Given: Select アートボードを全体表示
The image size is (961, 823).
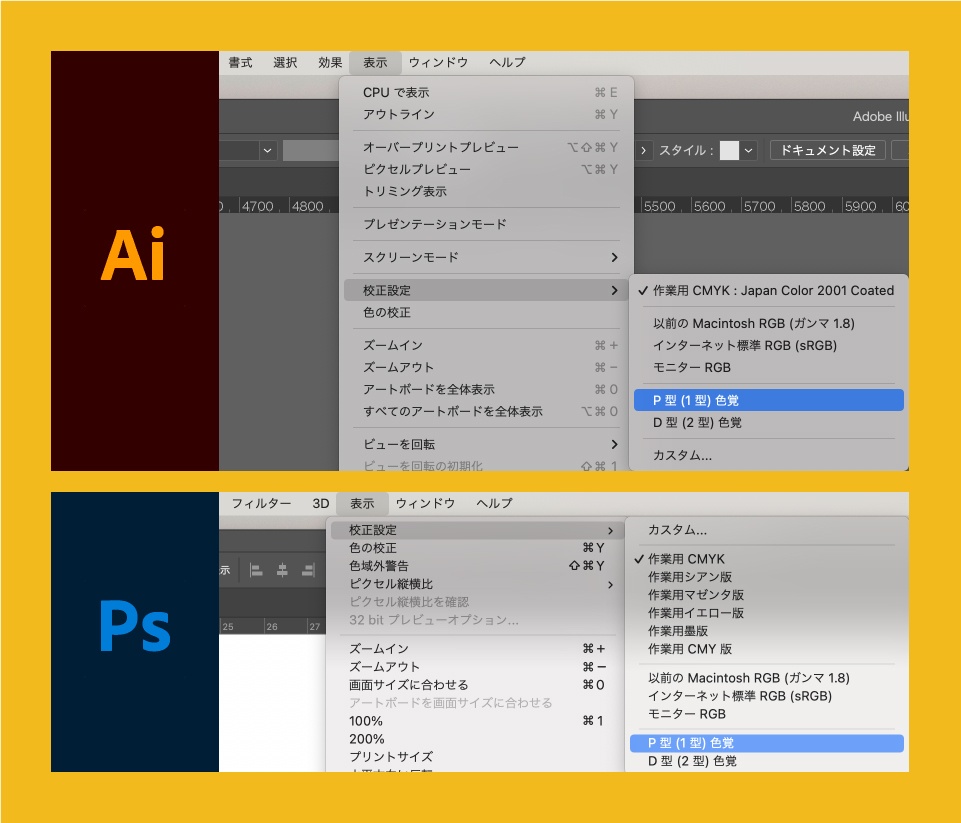Looking at the screenshot, I should (486, 390).
